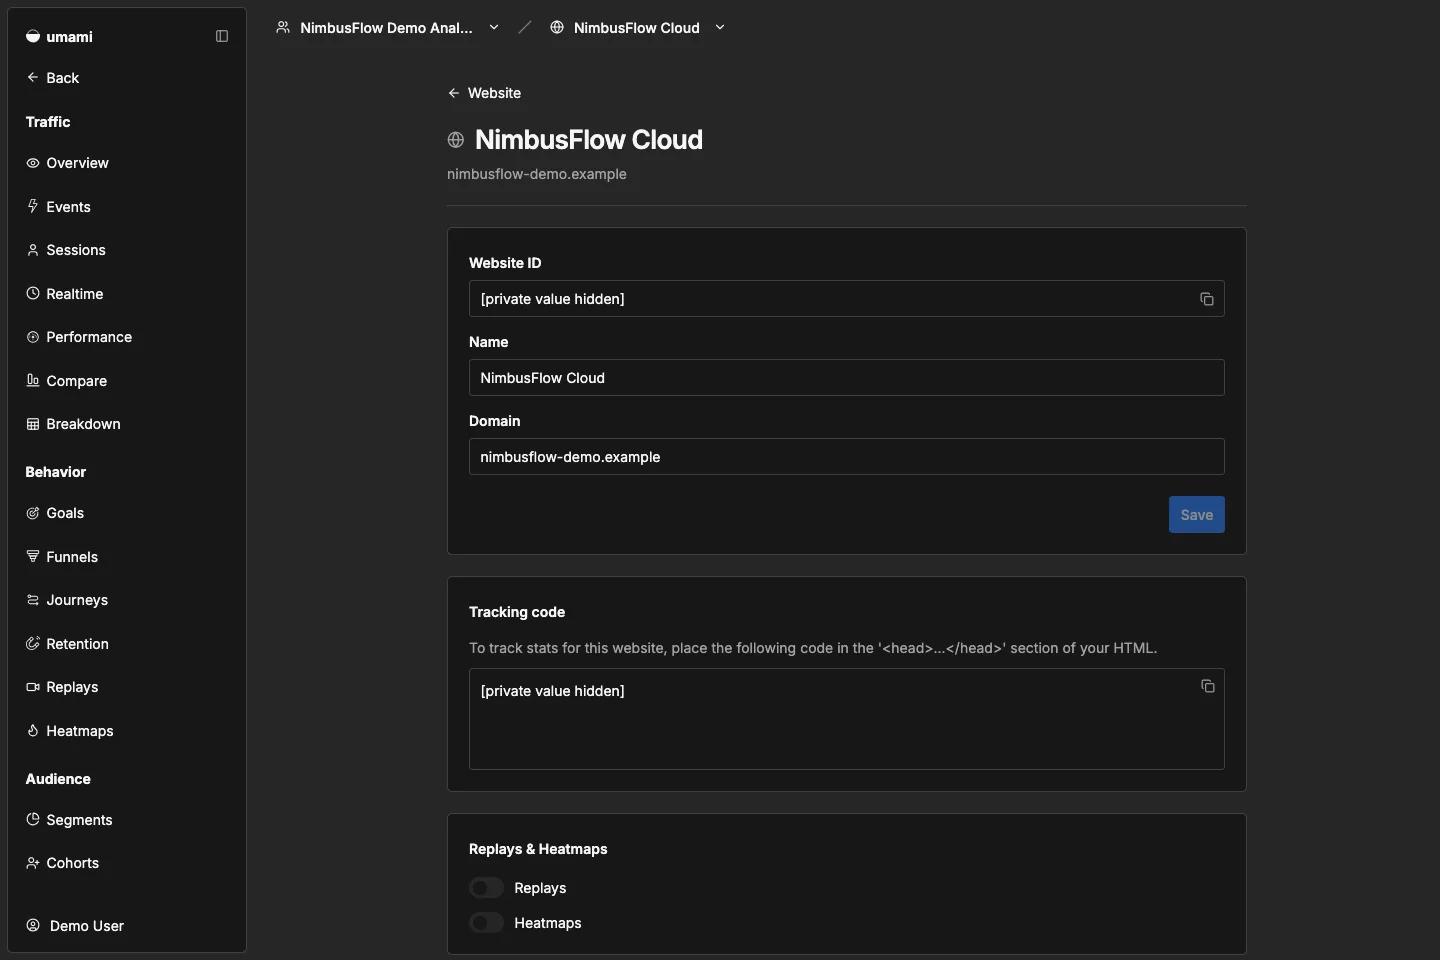
Task: Click the Events lightning icon
Action: coord(33,206)
